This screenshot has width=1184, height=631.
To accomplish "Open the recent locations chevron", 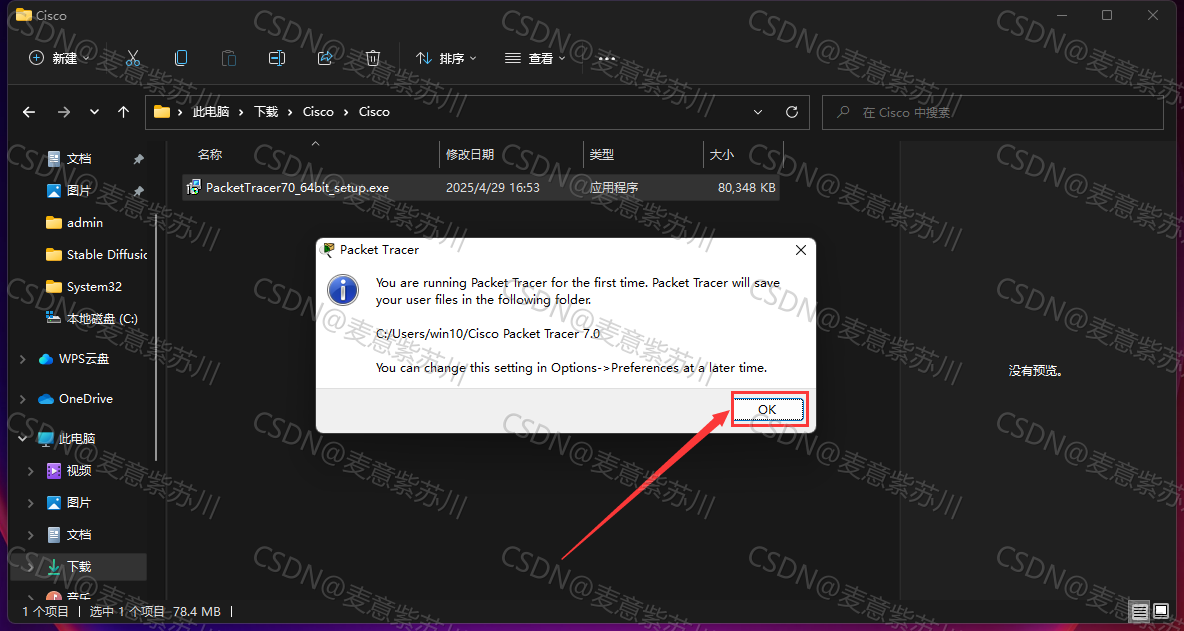I will coord(94,112).
